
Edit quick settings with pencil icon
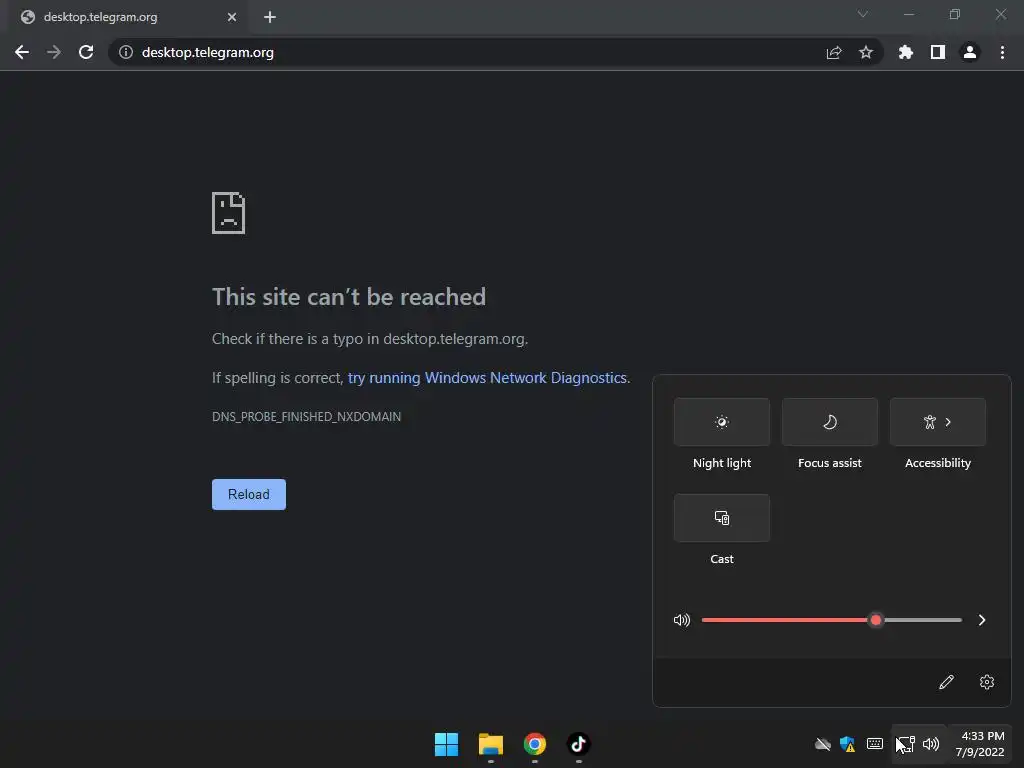[946, 682]
